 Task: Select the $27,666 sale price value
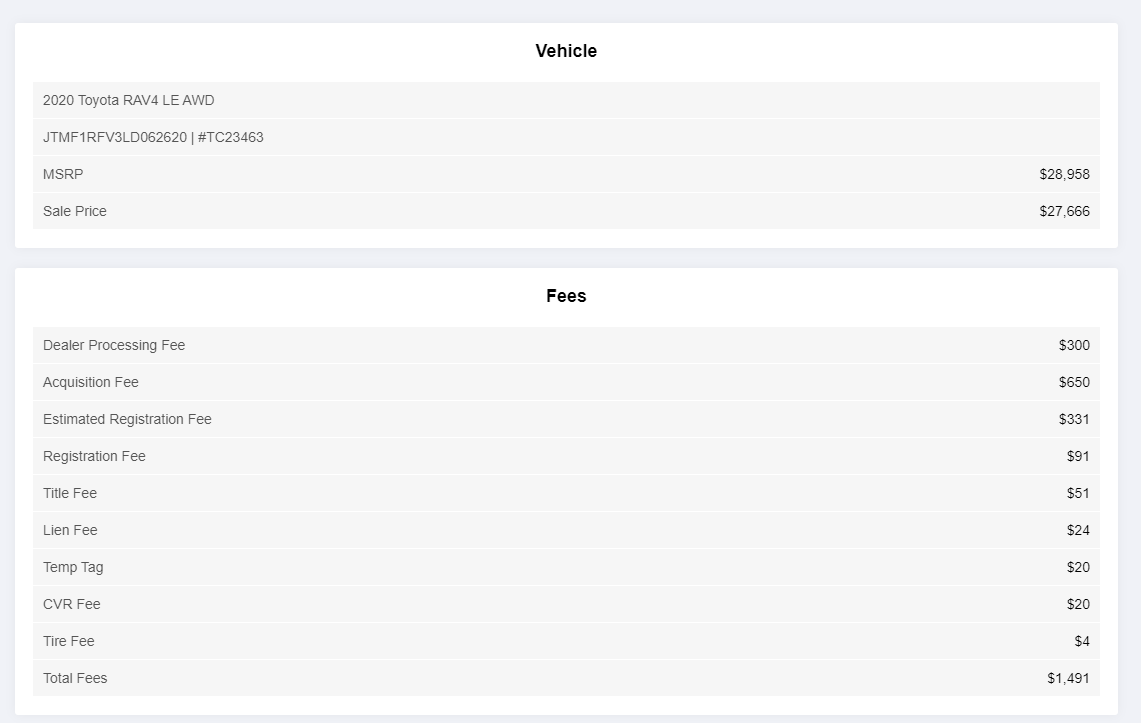tap(1065, 212)
